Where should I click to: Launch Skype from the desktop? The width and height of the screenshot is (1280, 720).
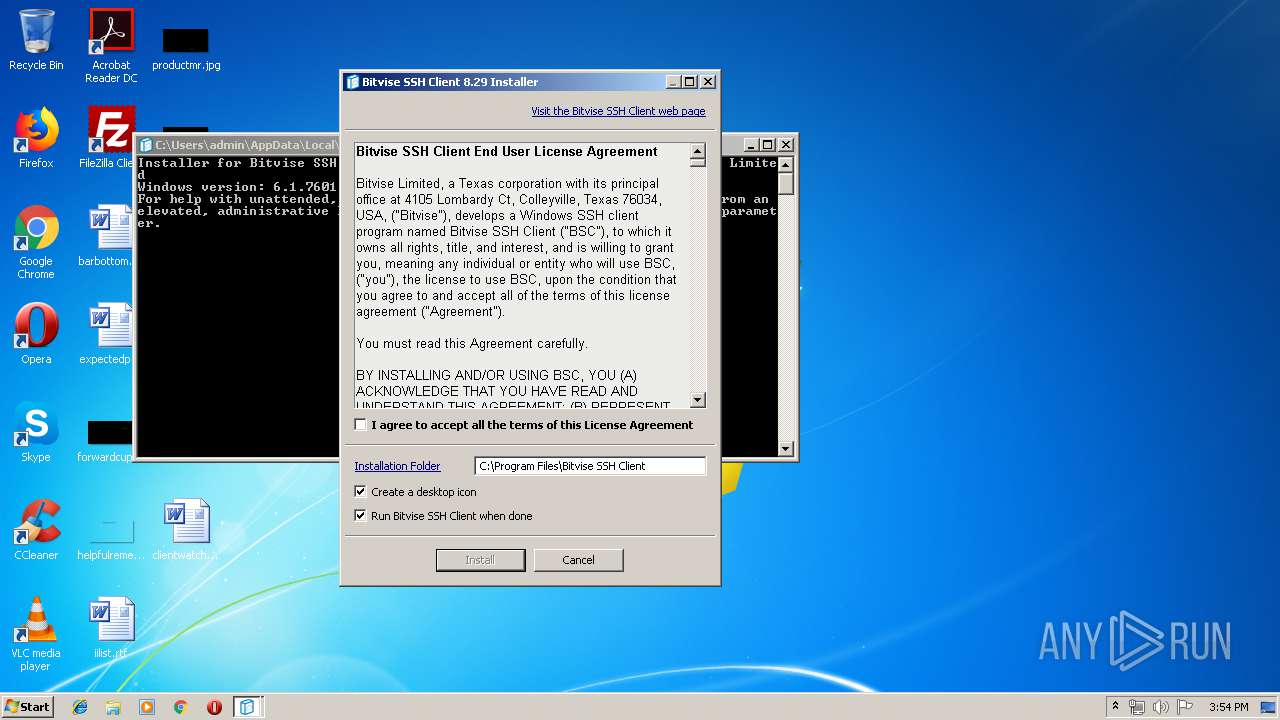tap(36, 432)
